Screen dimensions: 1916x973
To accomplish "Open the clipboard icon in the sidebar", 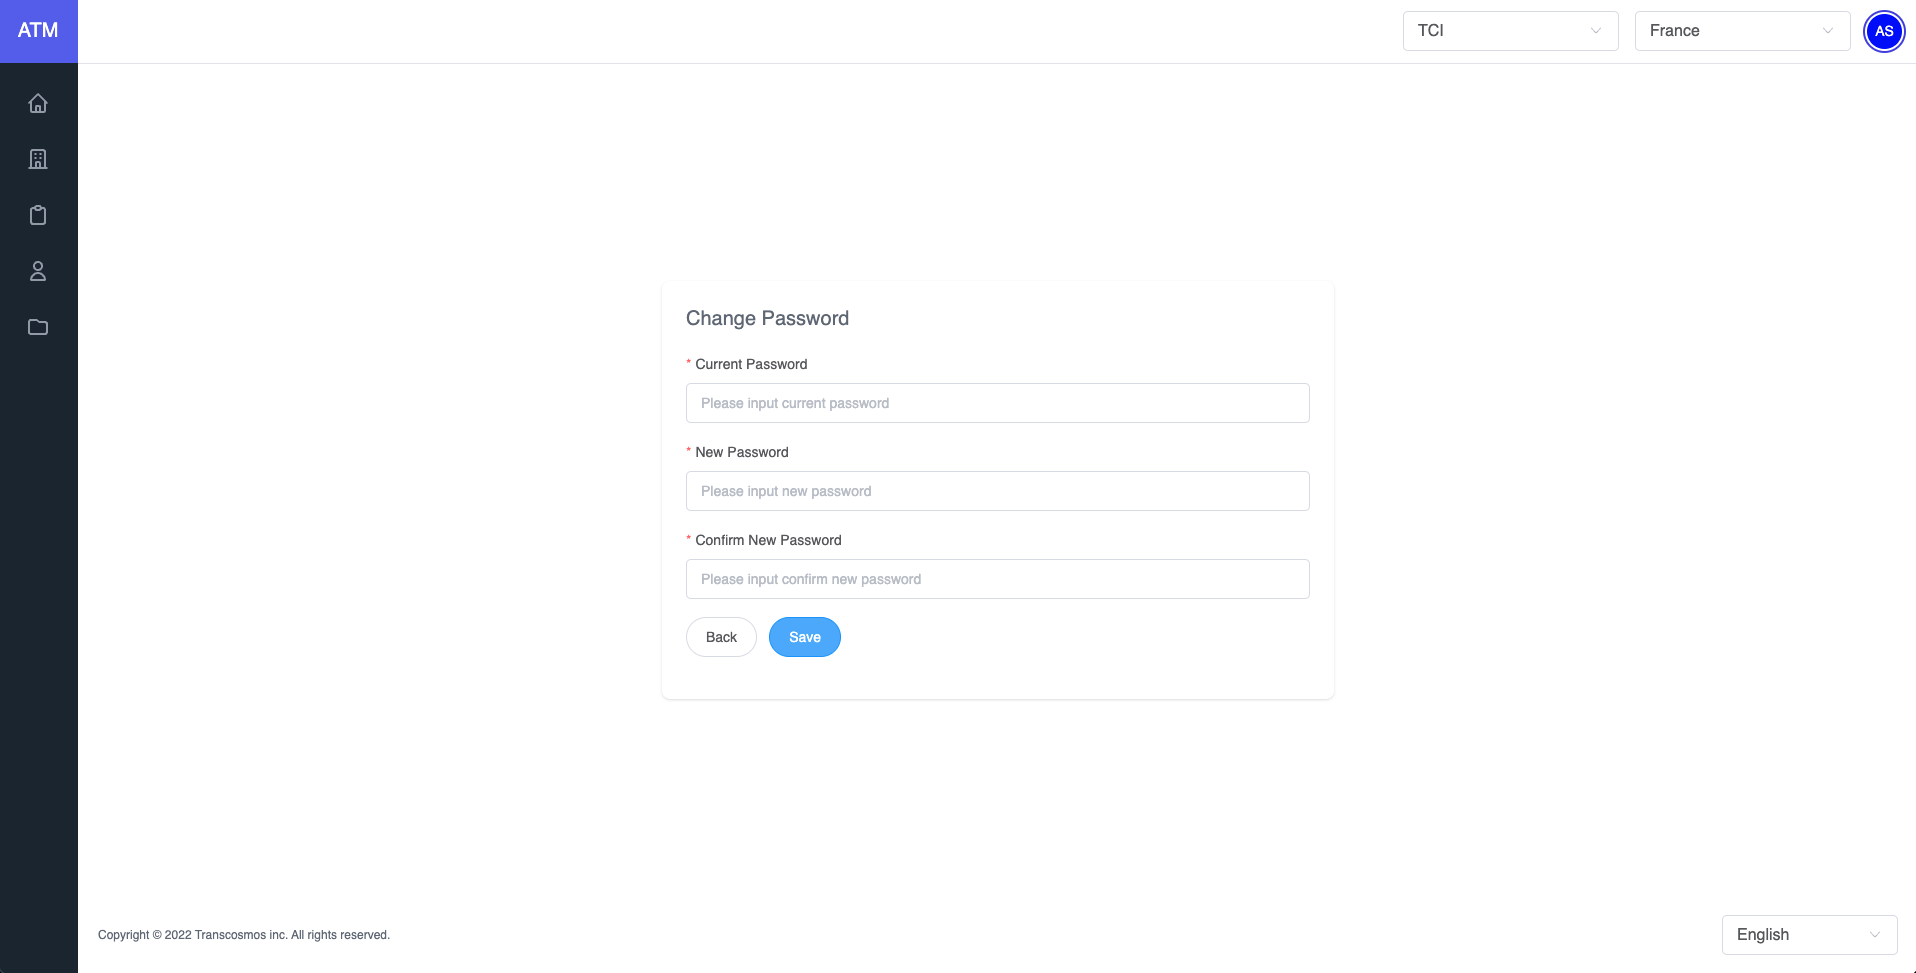I will [x=38, y=215].
